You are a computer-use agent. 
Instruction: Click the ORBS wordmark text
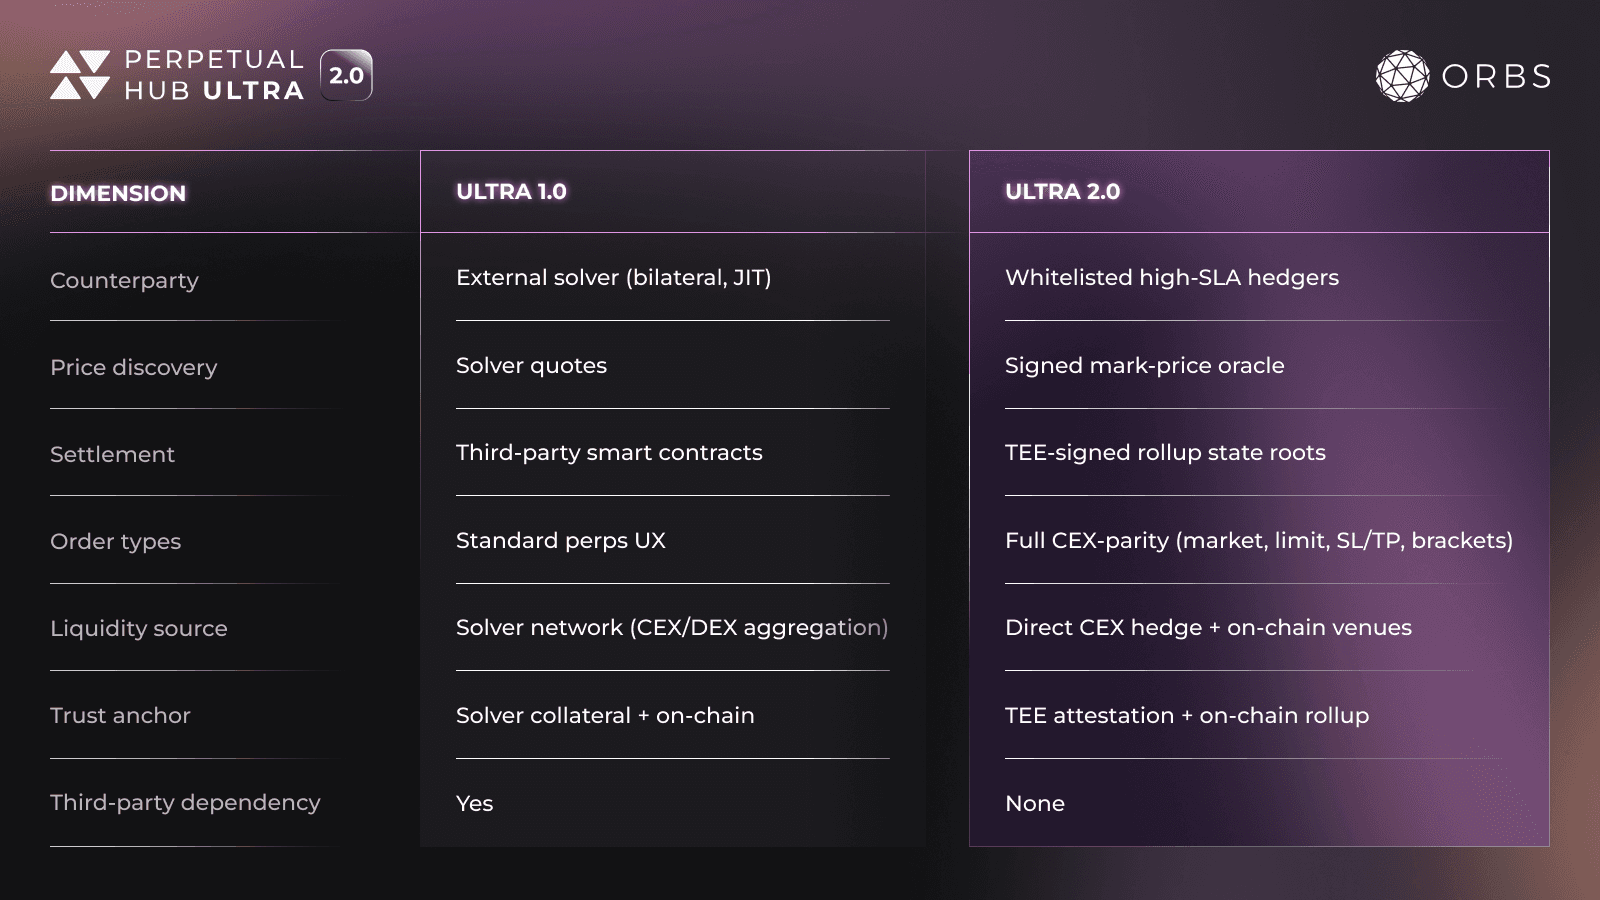(1496, 76)
